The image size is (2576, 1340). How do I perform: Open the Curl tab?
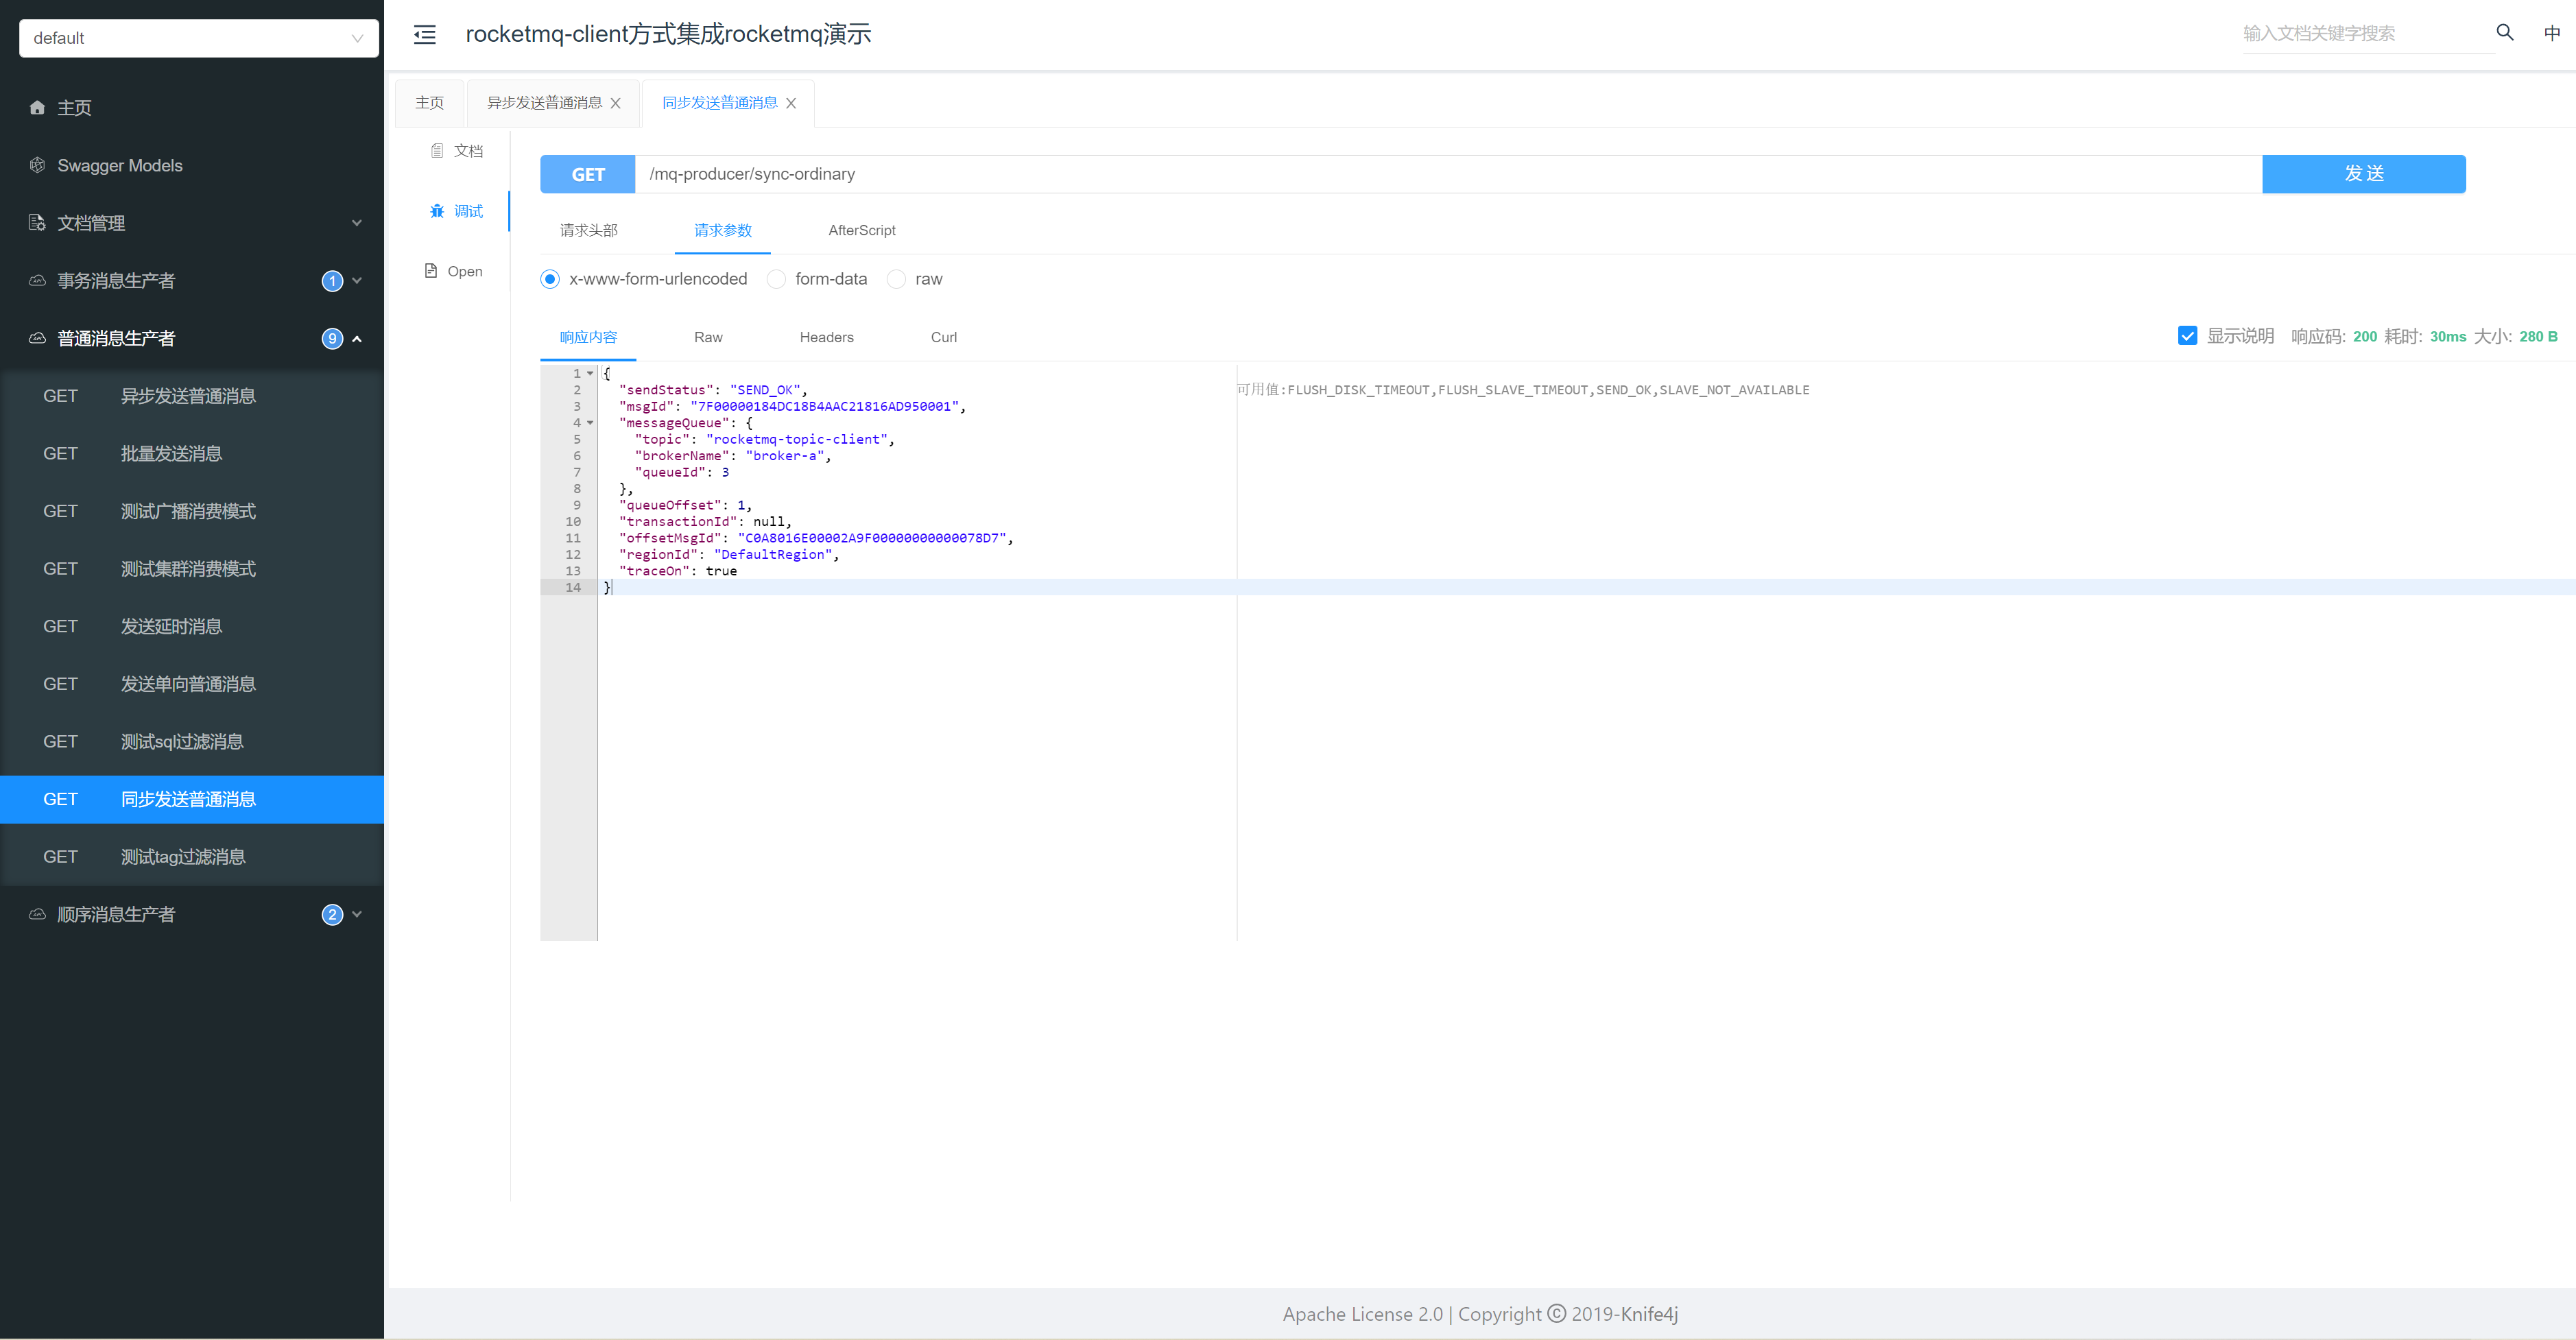click(x=944, y=337)
